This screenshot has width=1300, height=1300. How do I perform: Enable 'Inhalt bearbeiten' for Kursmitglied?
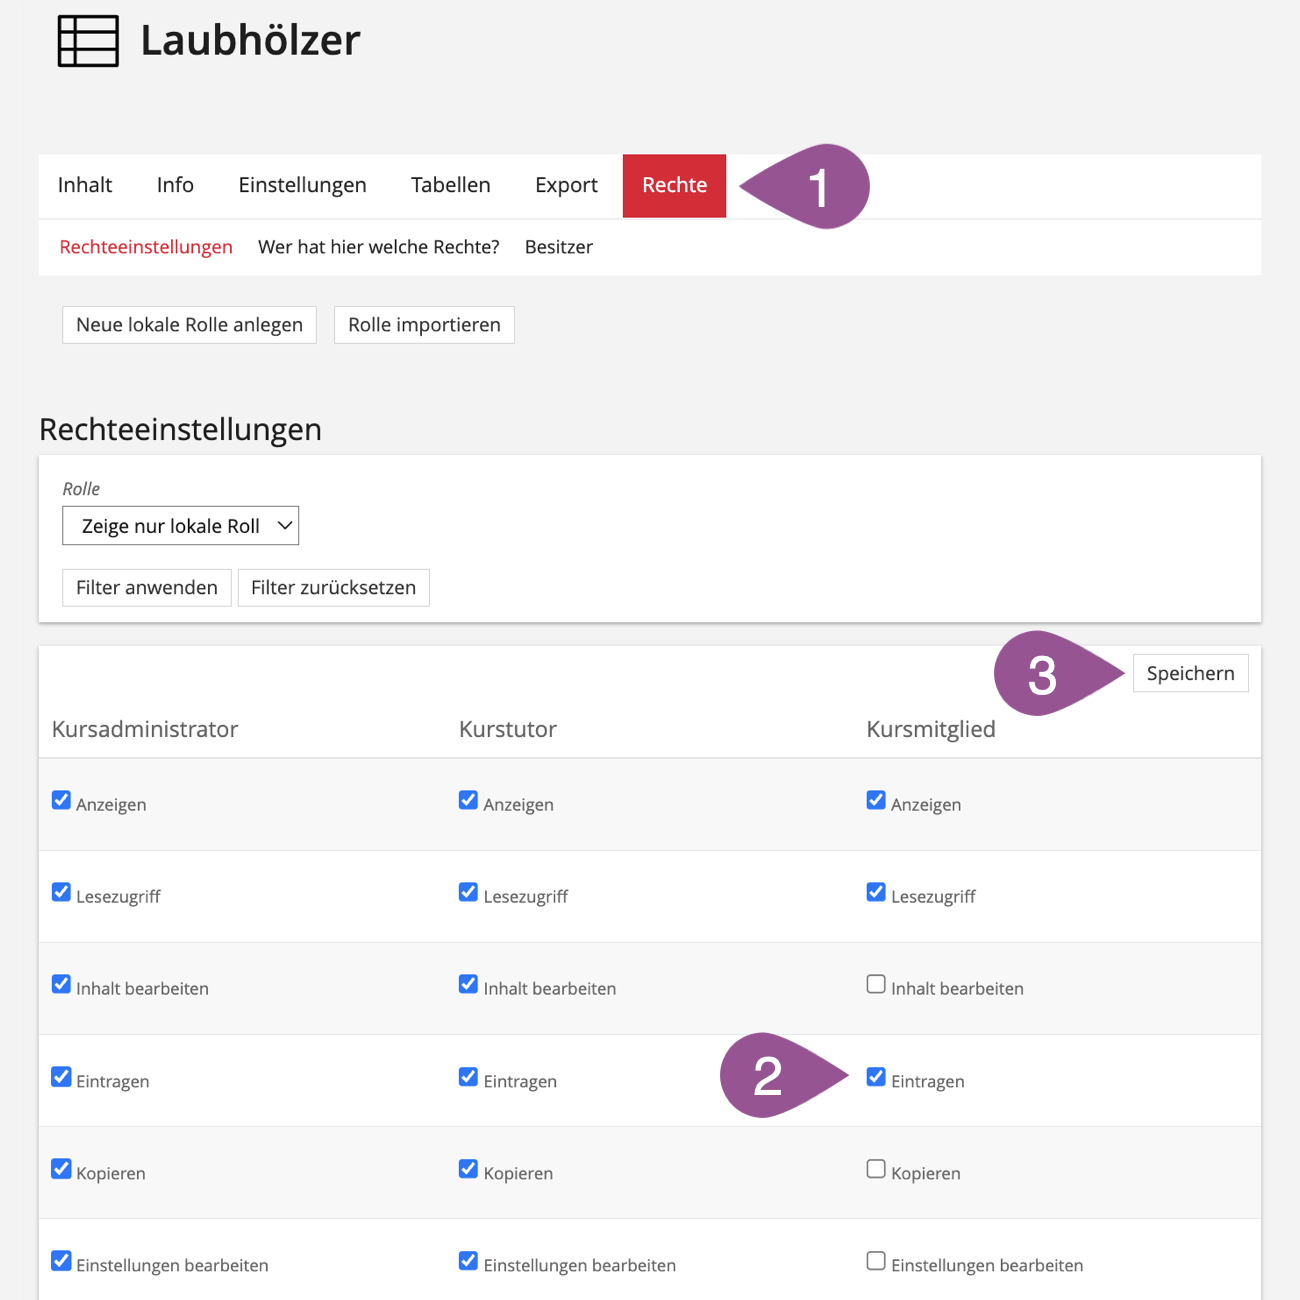[876, 985]
